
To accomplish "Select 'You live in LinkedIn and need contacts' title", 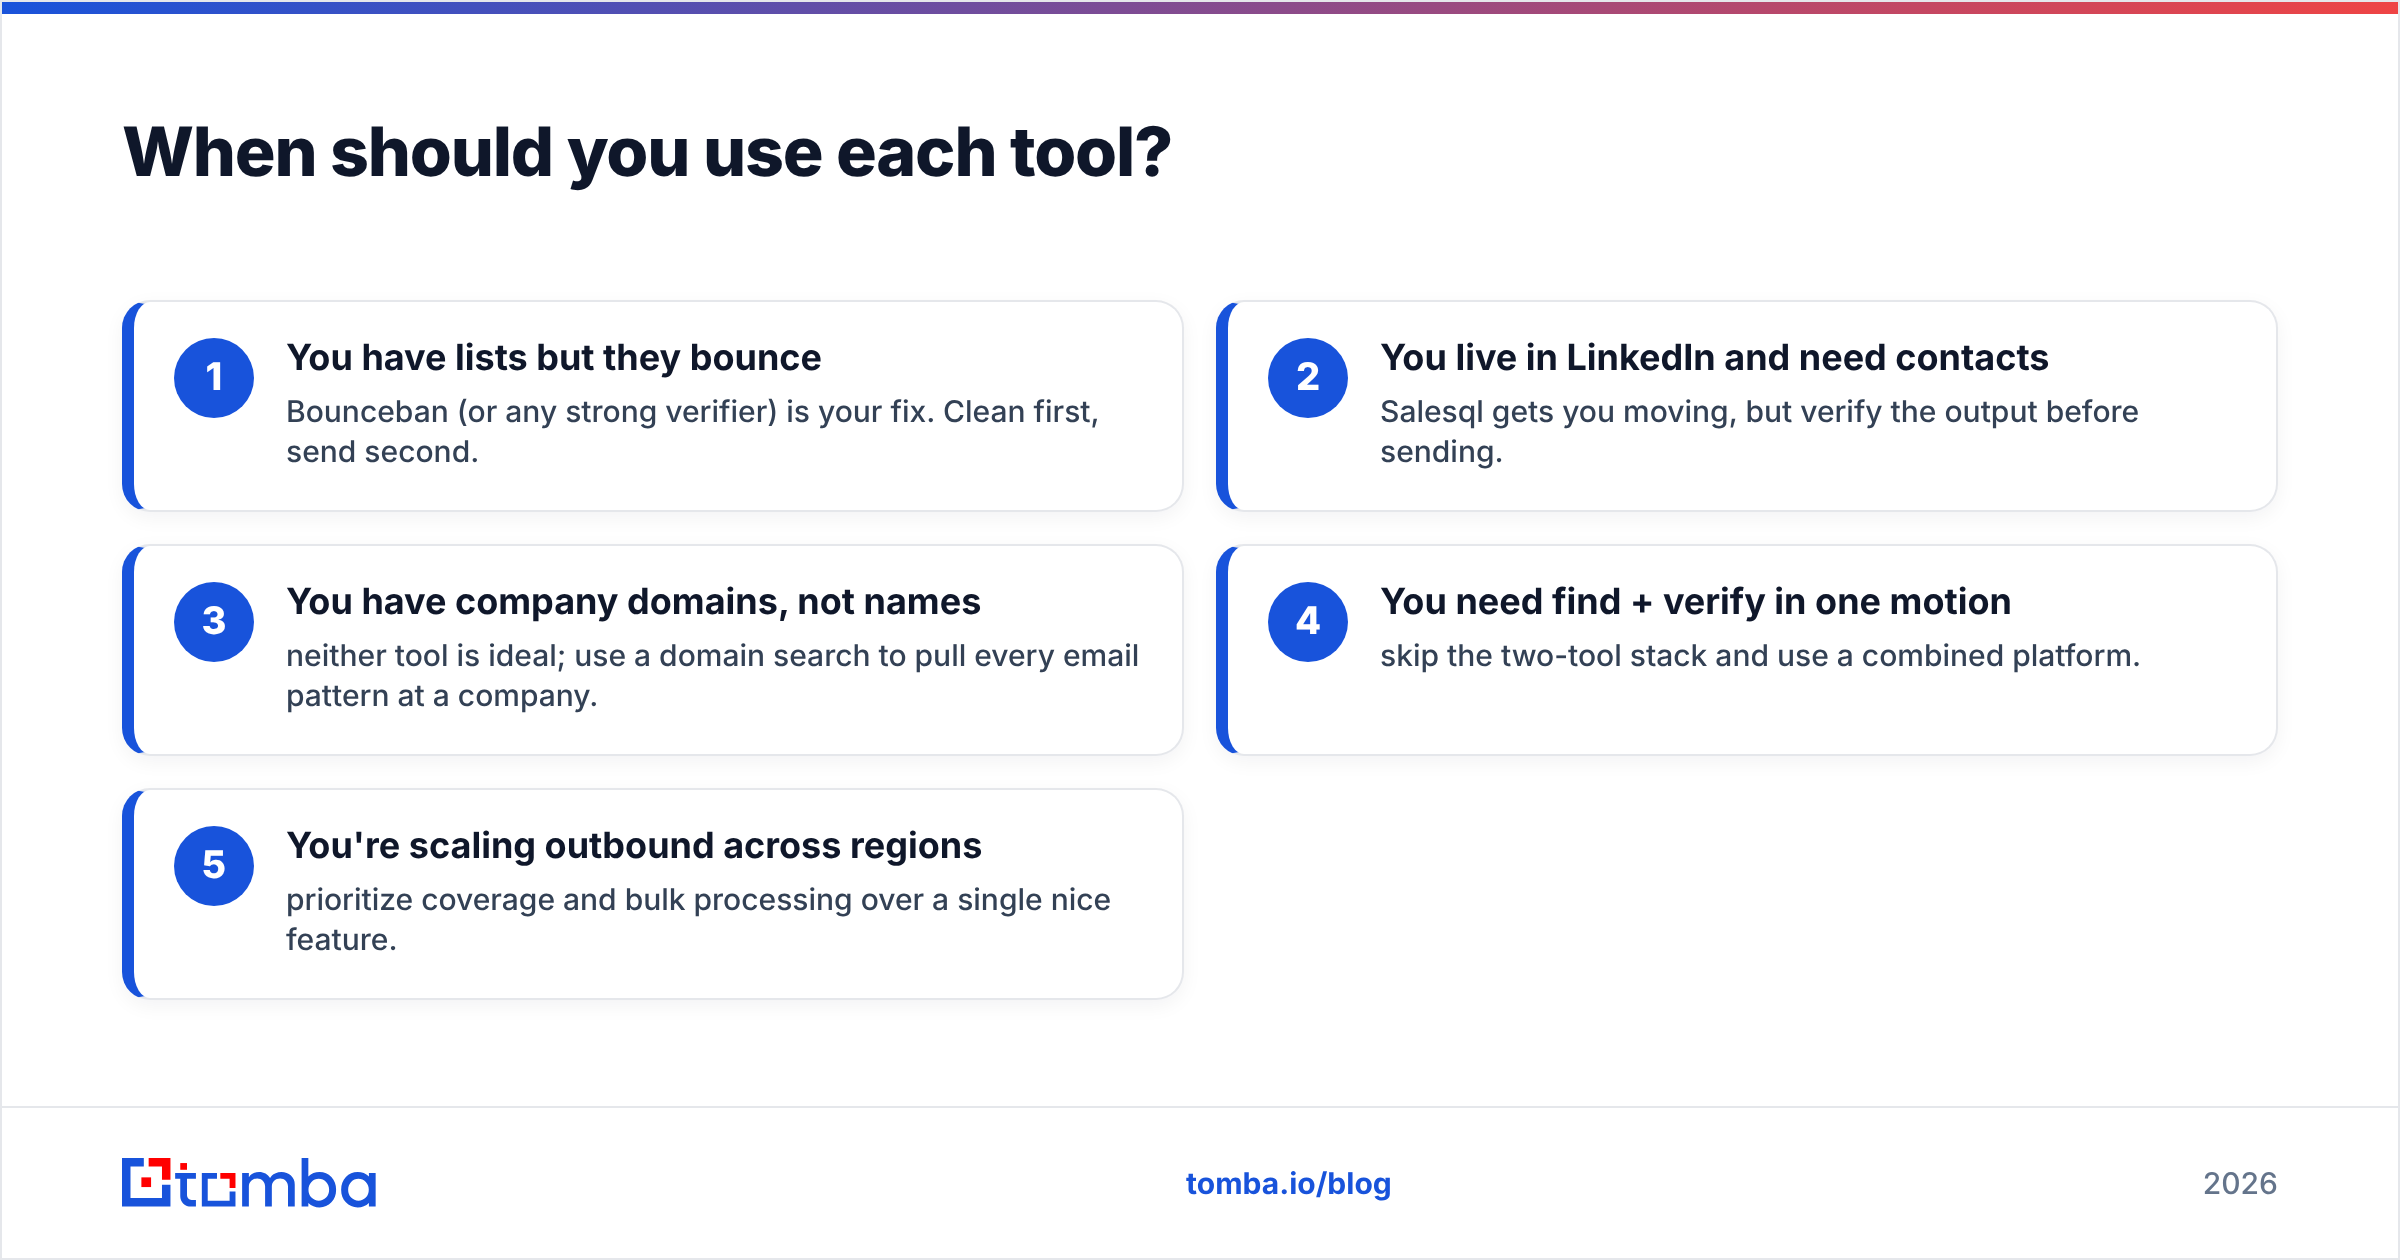I will click(1714, 358).
